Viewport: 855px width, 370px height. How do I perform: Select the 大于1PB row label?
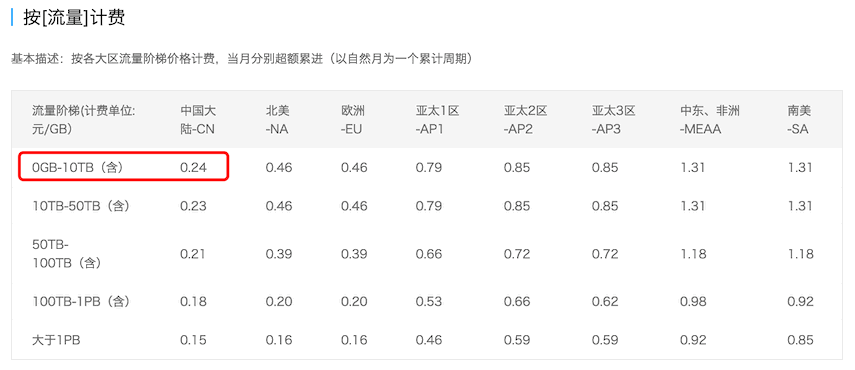[56, 341]
